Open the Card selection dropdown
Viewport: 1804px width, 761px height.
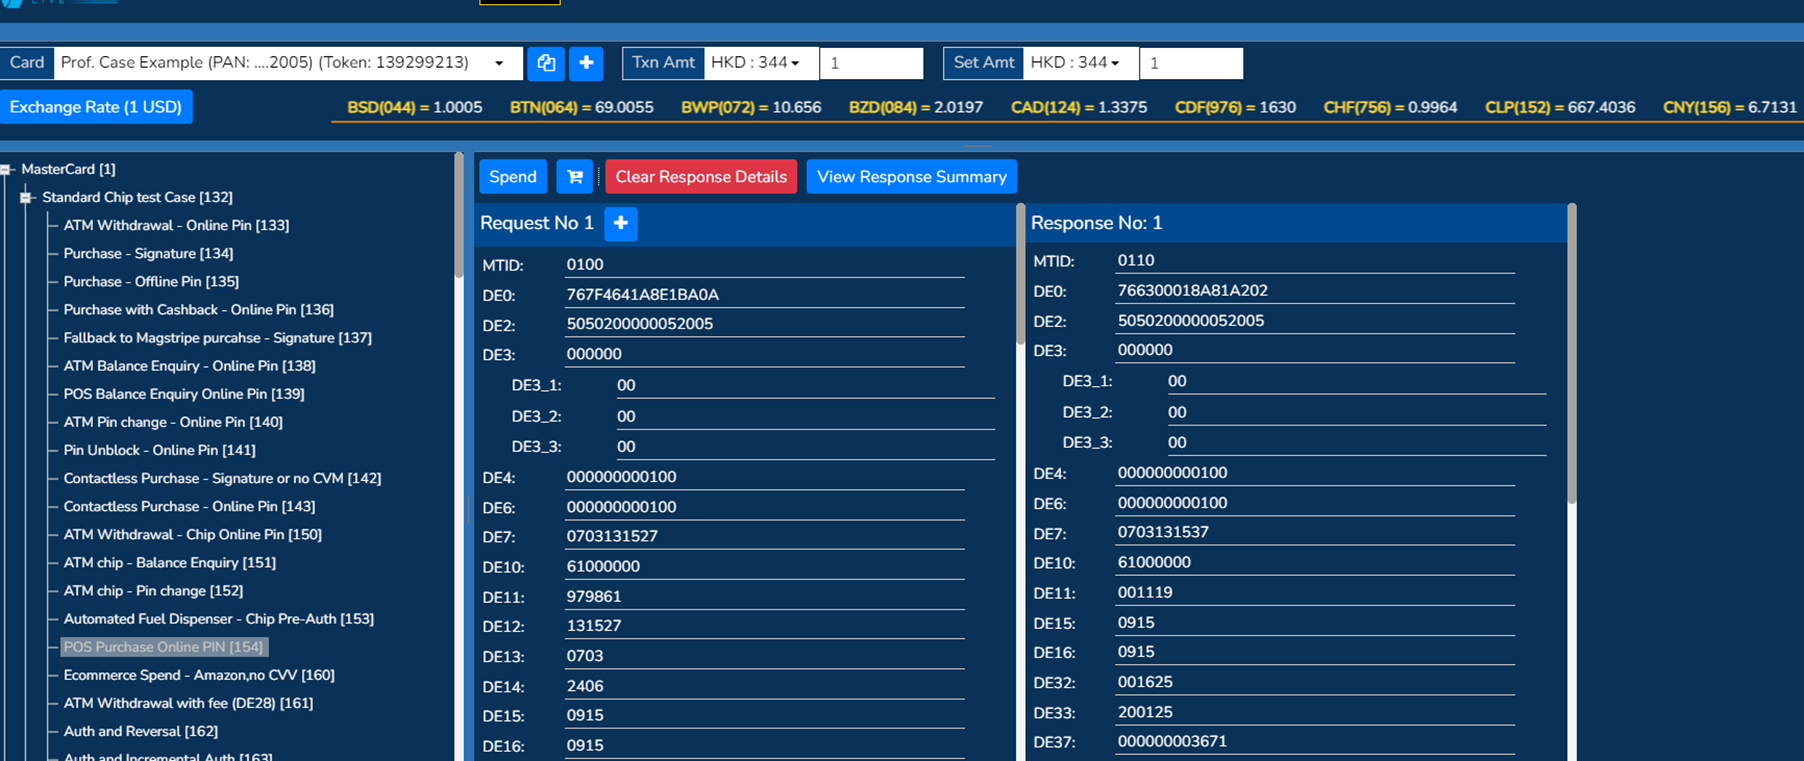click(288, 63)
